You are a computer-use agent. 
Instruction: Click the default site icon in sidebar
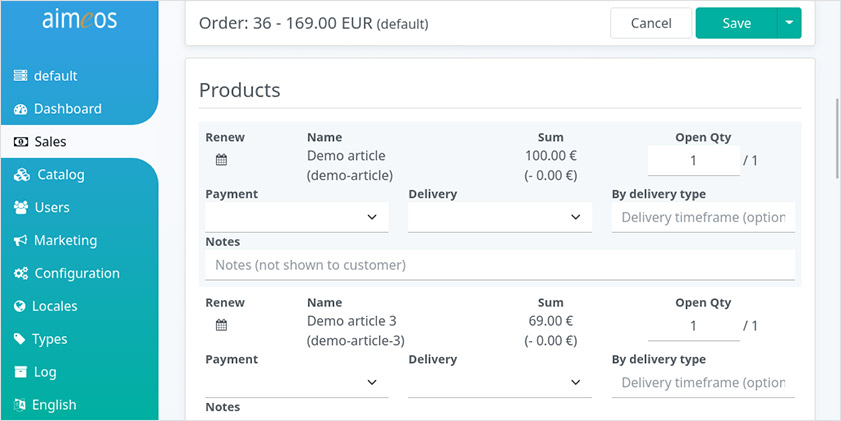point(20,76)
